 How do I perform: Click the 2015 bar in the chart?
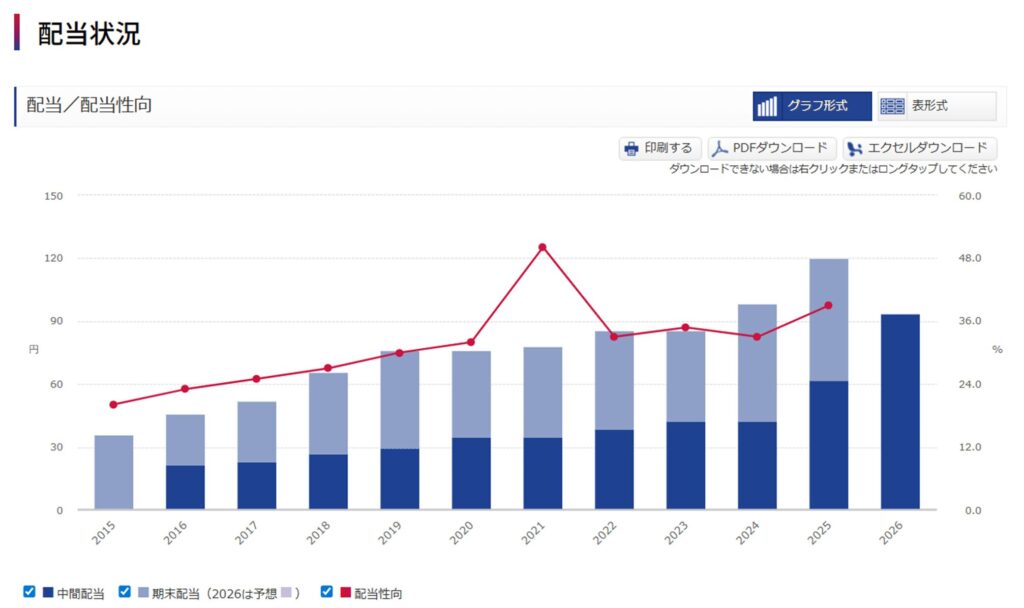[x=113, y=472]
